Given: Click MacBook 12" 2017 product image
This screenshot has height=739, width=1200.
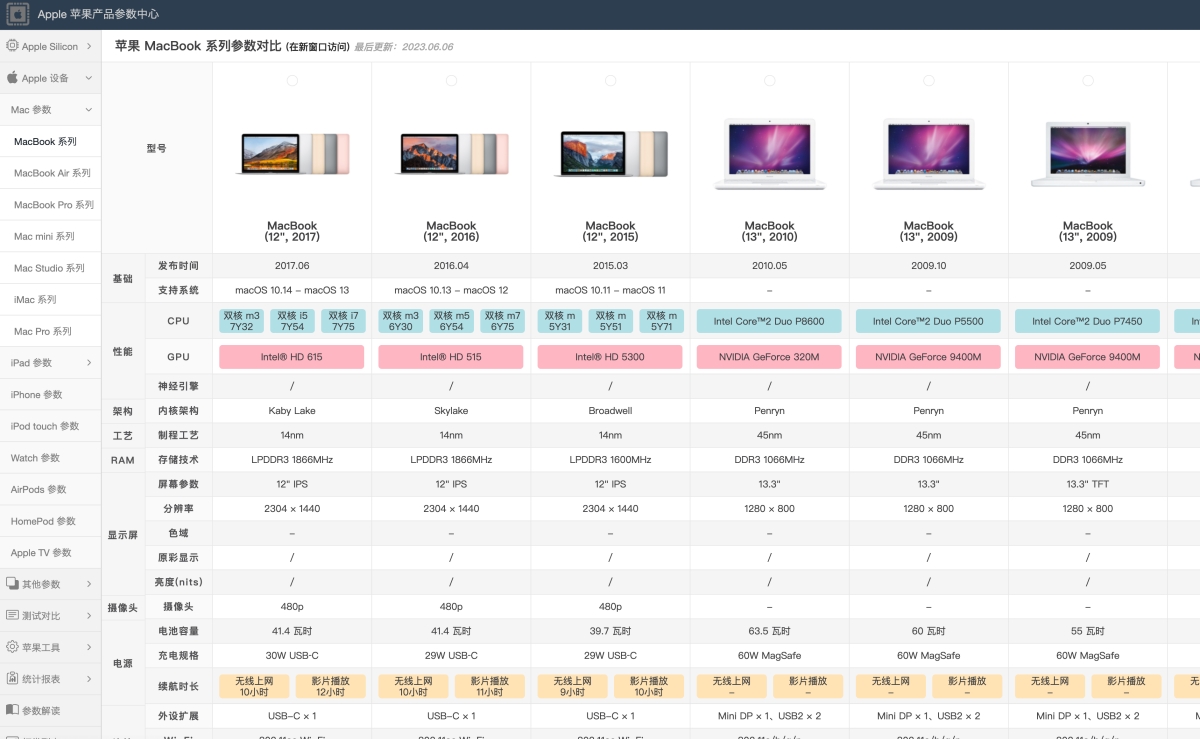Looking at the screenshot, I should click(x=292, y=154).
